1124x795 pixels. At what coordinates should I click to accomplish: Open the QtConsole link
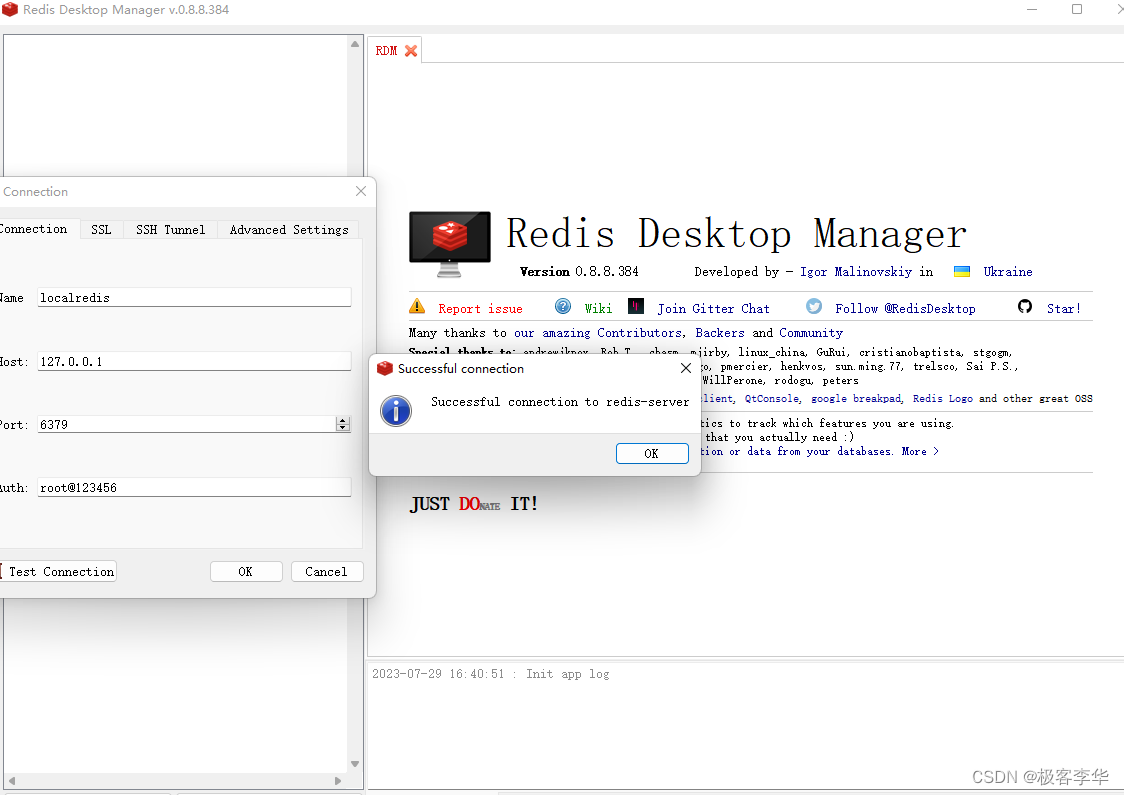pos(771,399)
